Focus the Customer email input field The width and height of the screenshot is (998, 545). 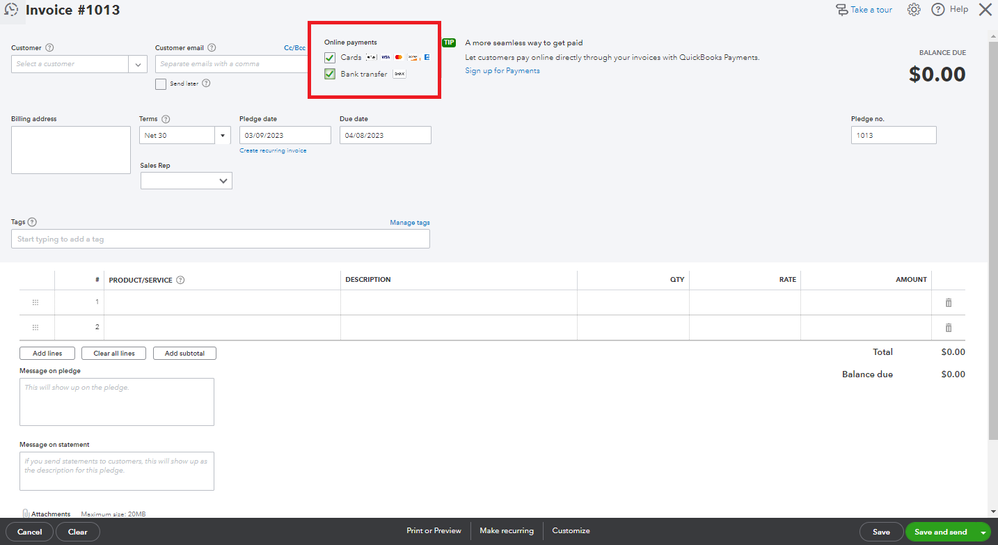[x=231, y=64]
